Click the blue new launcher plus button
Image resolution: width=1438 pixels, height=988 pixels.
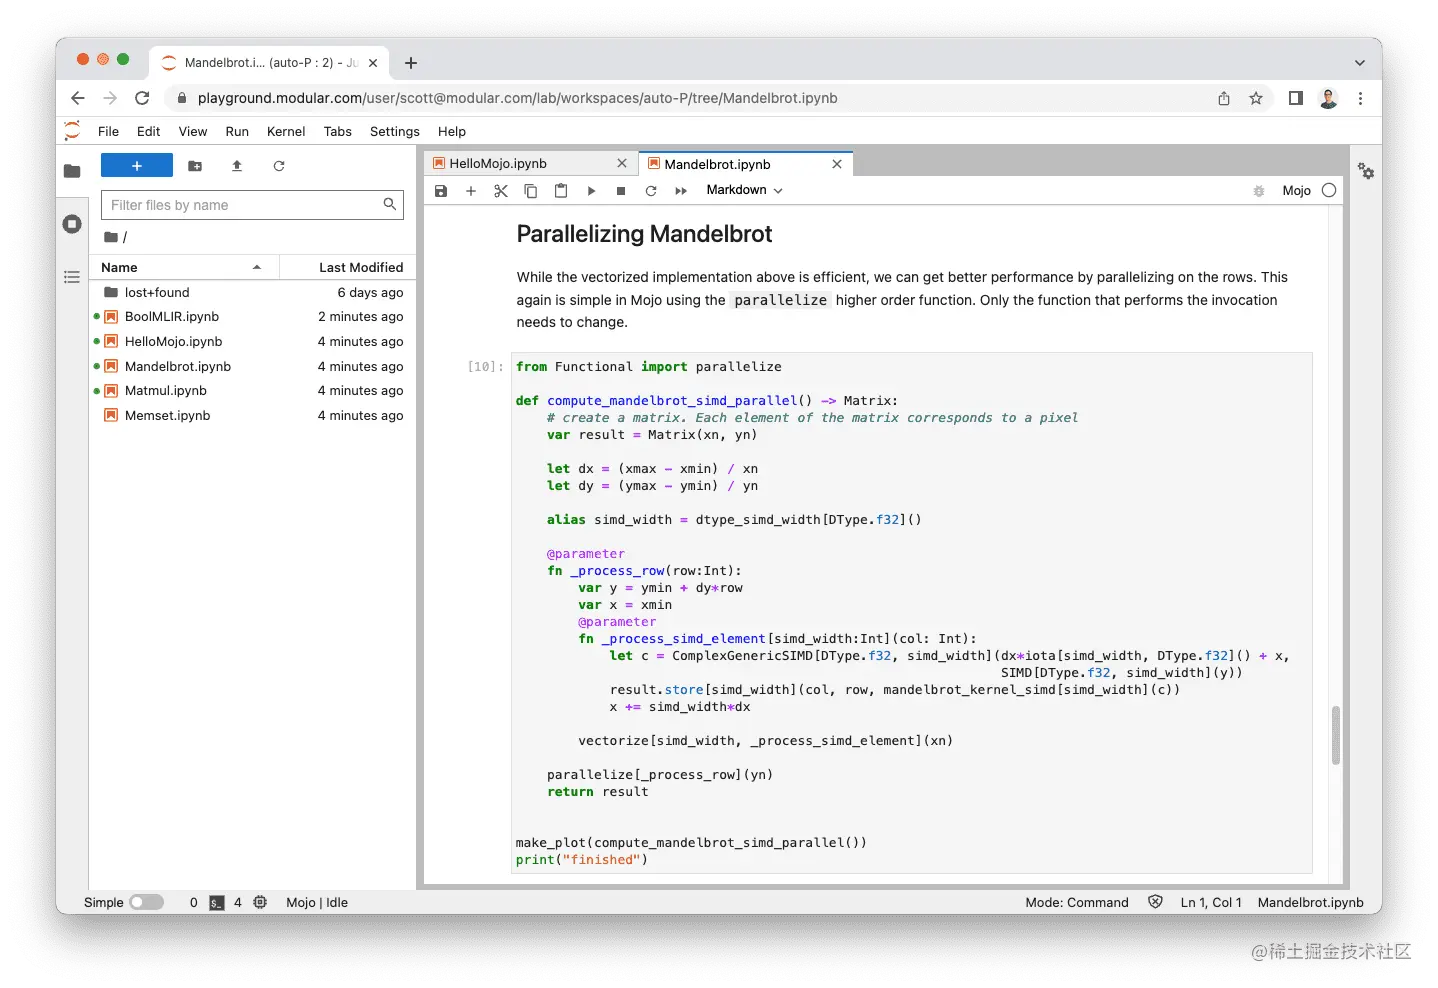(x=137, y=166)
